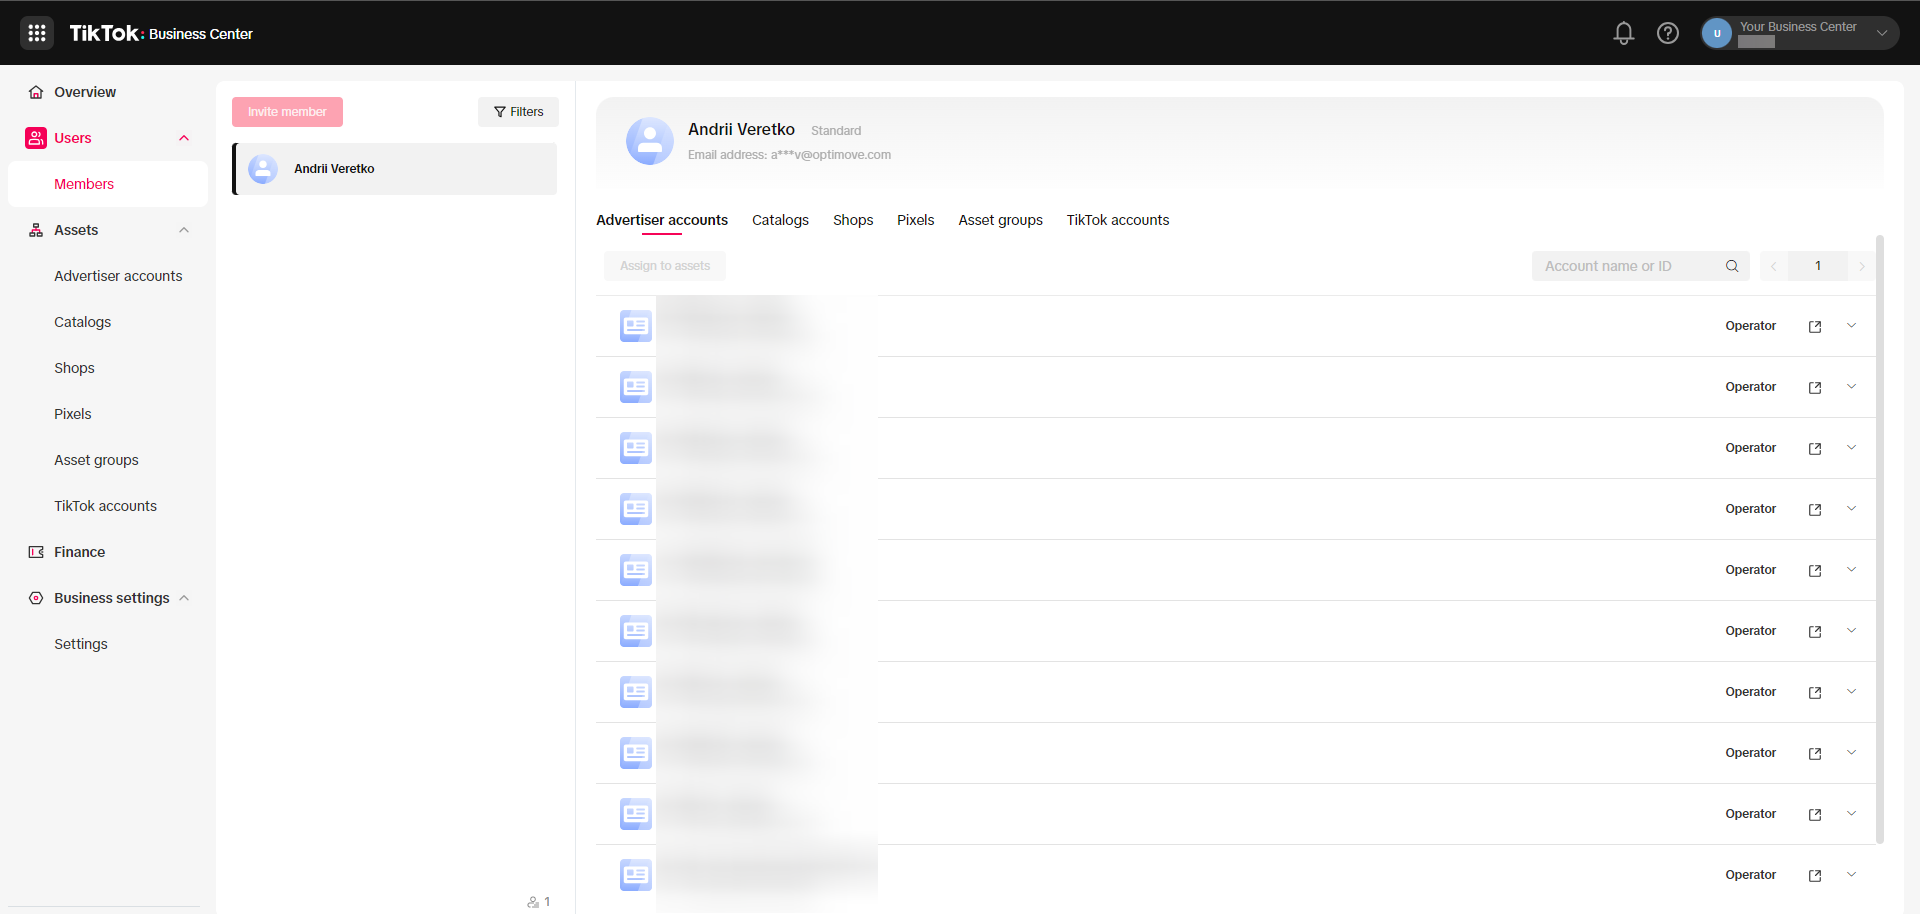Screen dimensions: 1920x914
Task: Click the last row's advertiser account icon
Action: tap(636, 875)
